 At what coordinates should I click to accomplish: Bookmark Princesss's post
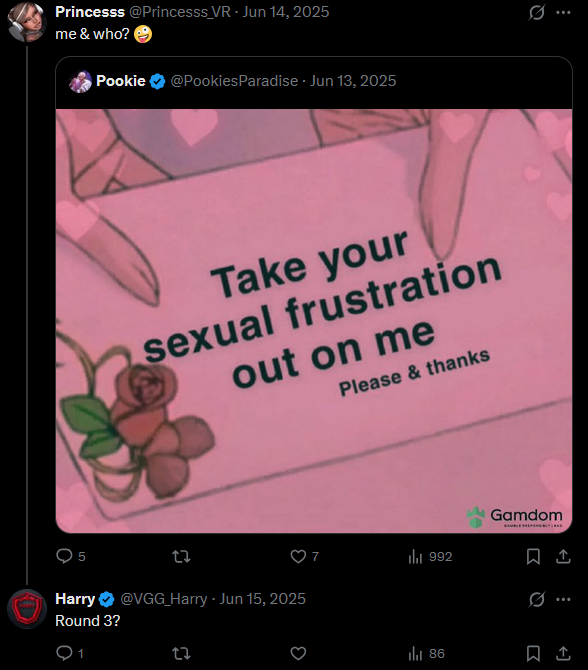(x=533, y=556)
